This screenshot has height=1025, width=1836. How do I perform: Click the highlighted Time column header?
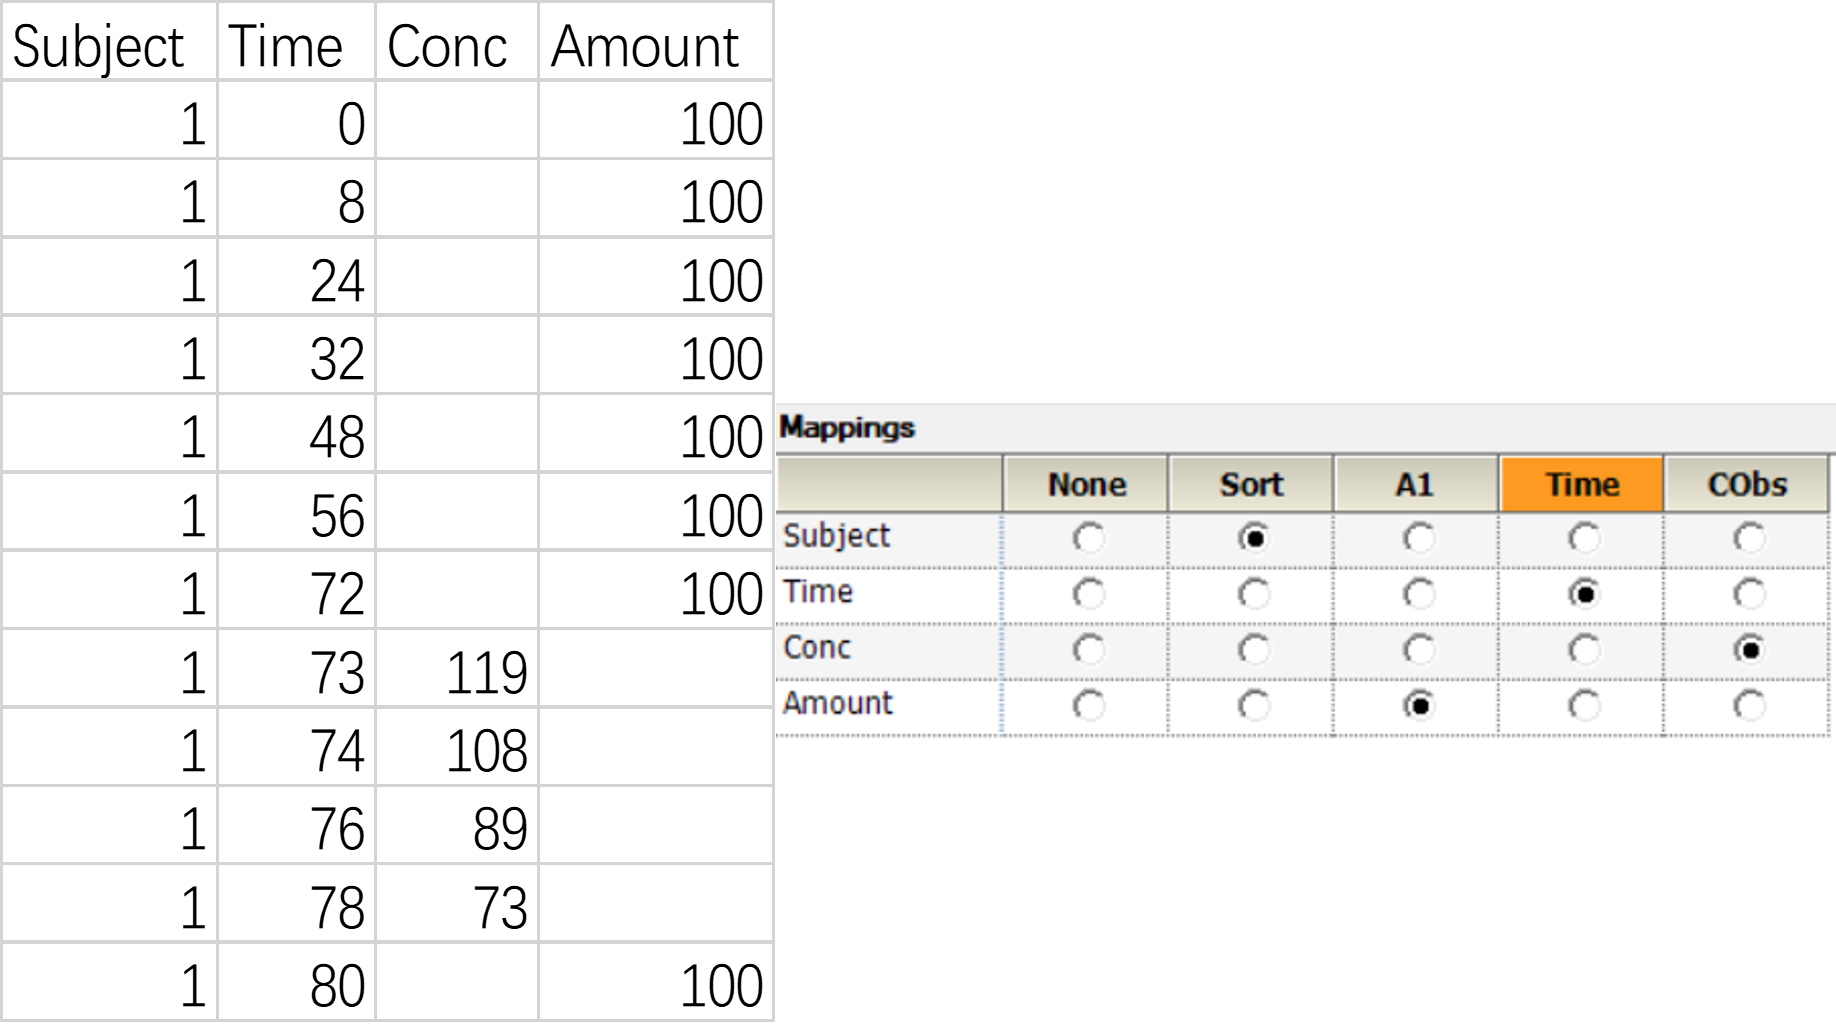[x=1582, y=484]
